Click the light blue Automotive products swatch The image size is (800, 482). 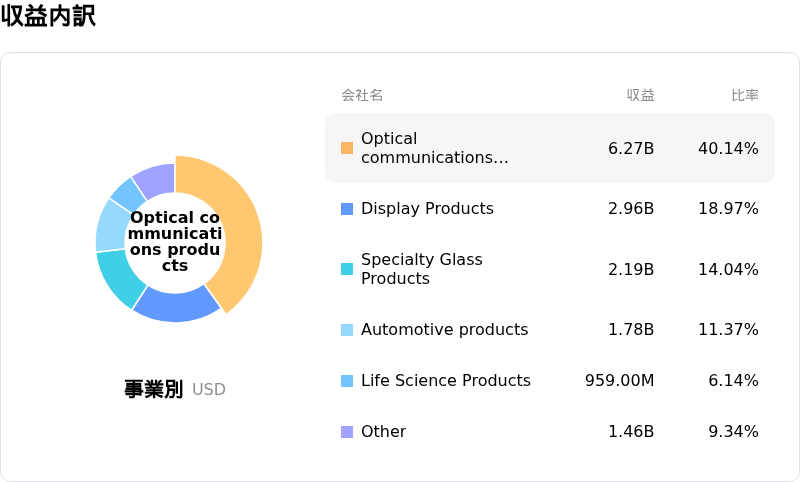coord(347,330)
